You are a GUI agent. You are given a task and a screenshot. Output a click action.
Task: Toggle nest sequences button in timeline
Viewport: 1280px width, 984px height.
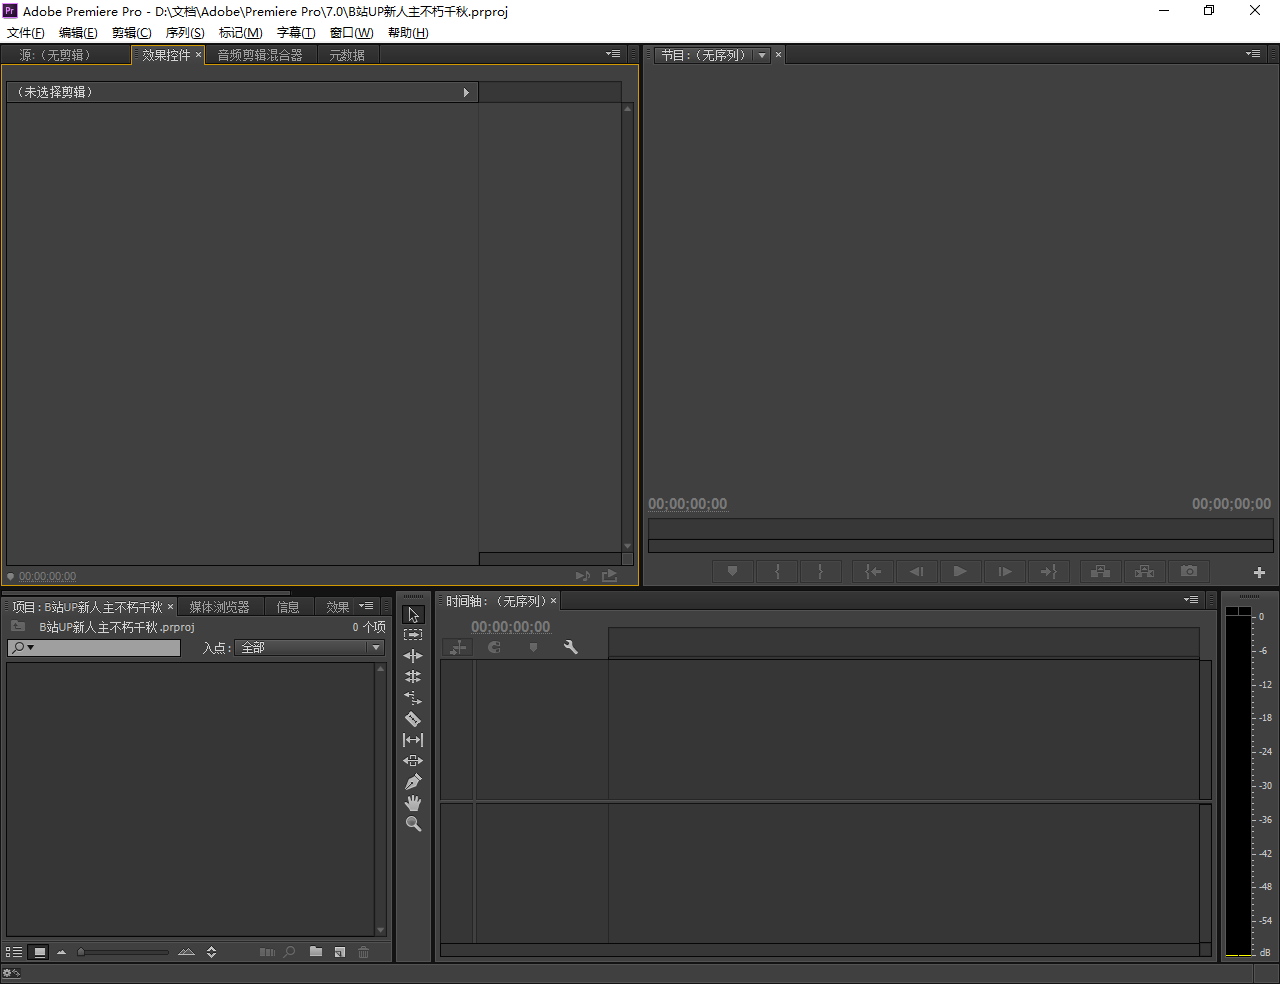coord(458,648)
